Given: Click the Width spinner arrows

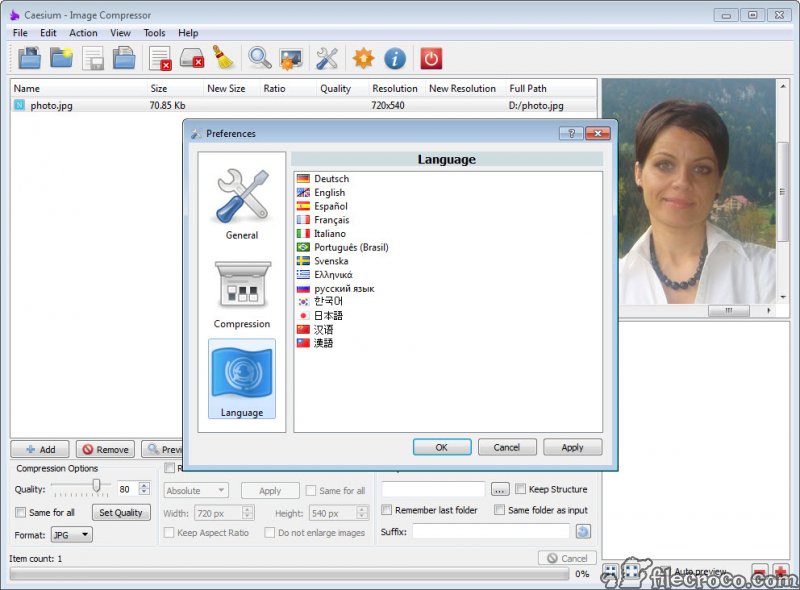Looking at the screenshot, I should (247, 513).
